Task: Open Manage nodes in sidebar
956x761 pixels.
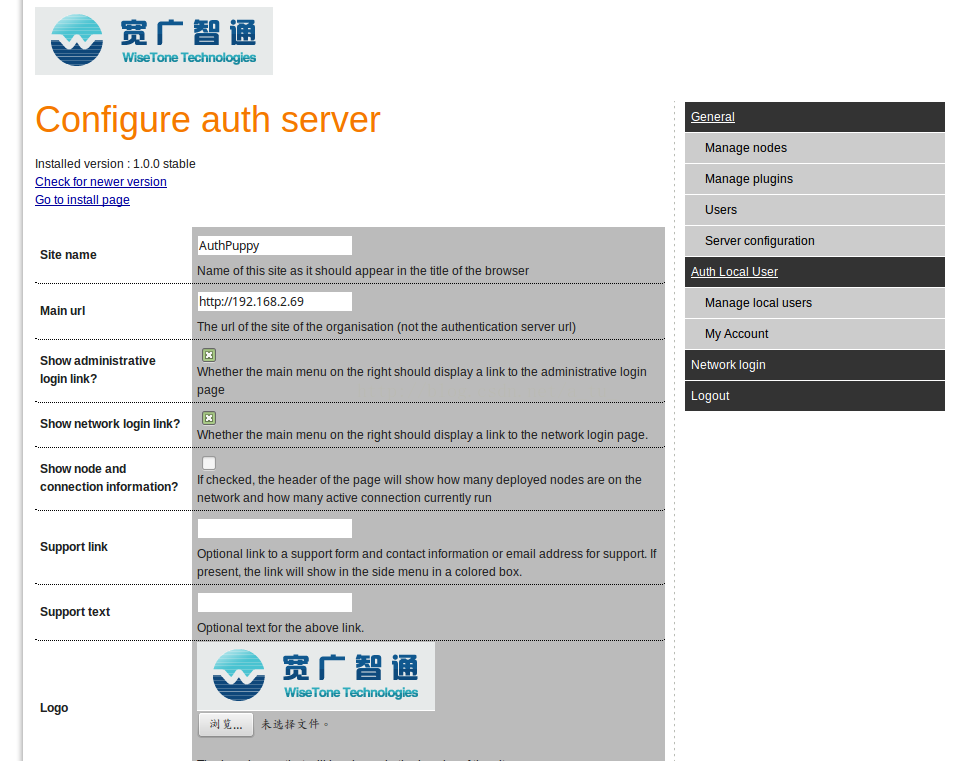Action: [x=745, y=148]
